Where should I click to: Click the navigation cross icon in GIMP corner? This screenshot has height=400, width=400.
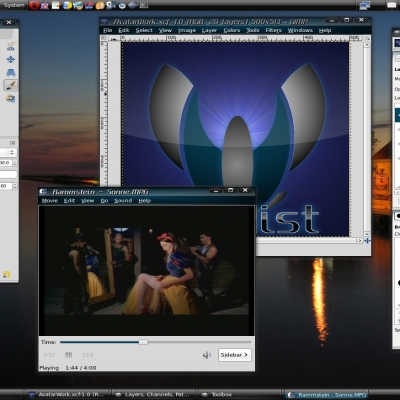367,240
